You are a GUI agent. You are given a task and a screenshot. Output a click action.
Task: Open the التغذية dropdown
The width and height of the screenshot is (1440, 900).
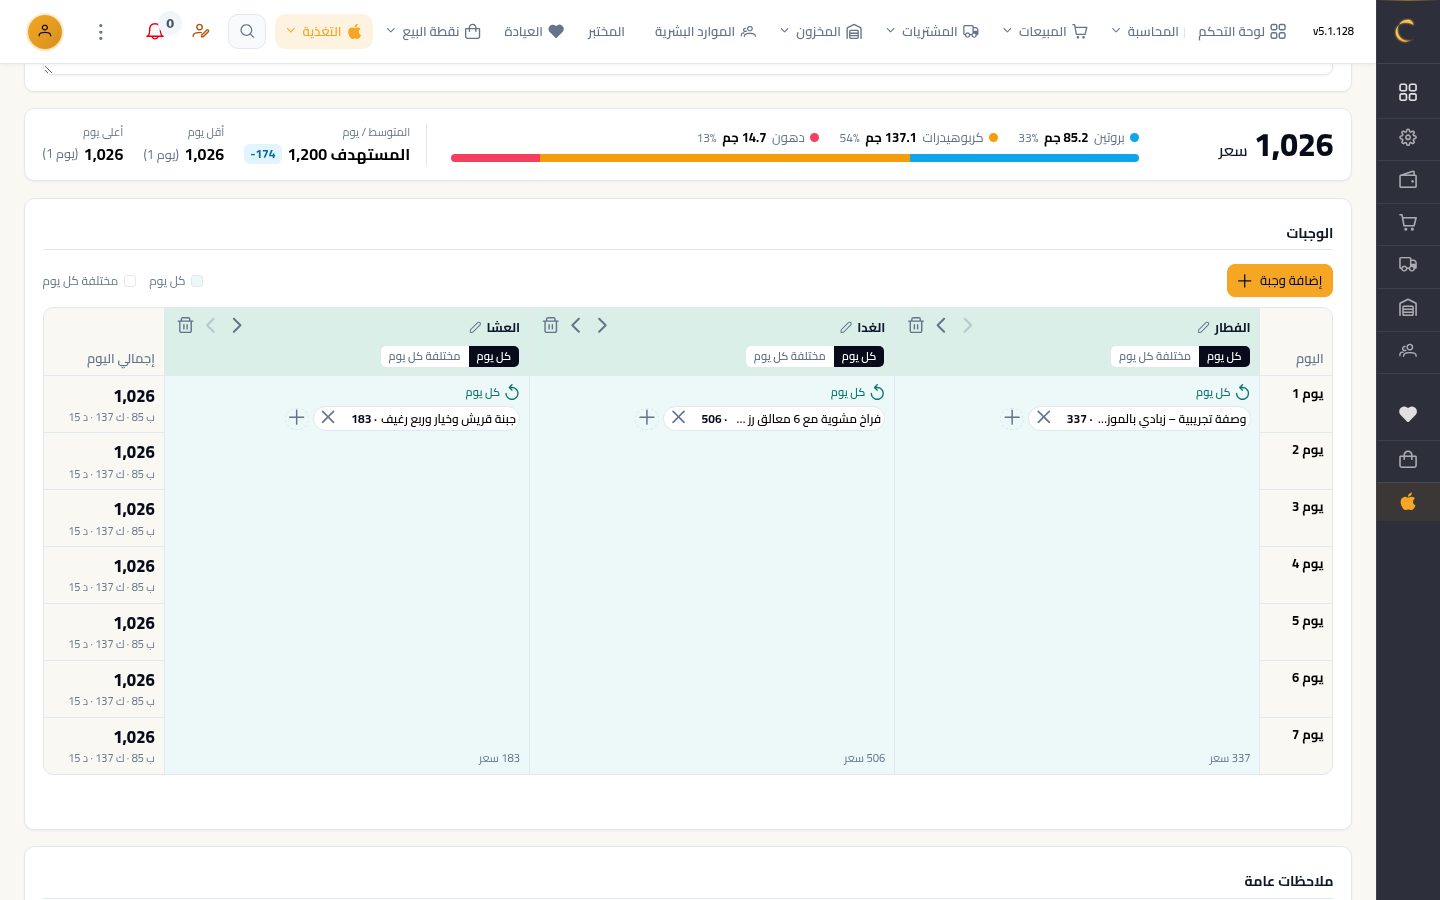(x=324, y=32)
